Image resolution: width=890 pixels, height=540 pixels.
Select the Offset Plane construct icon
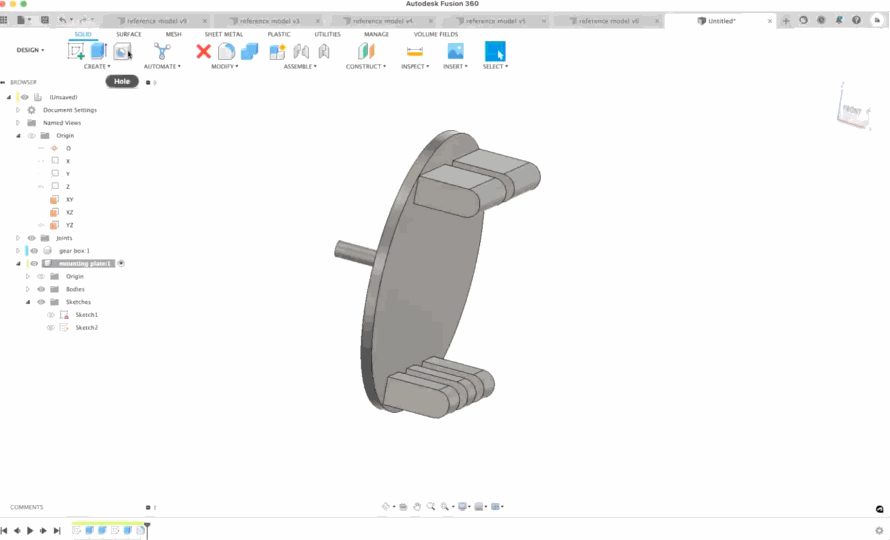coord(366,51)
